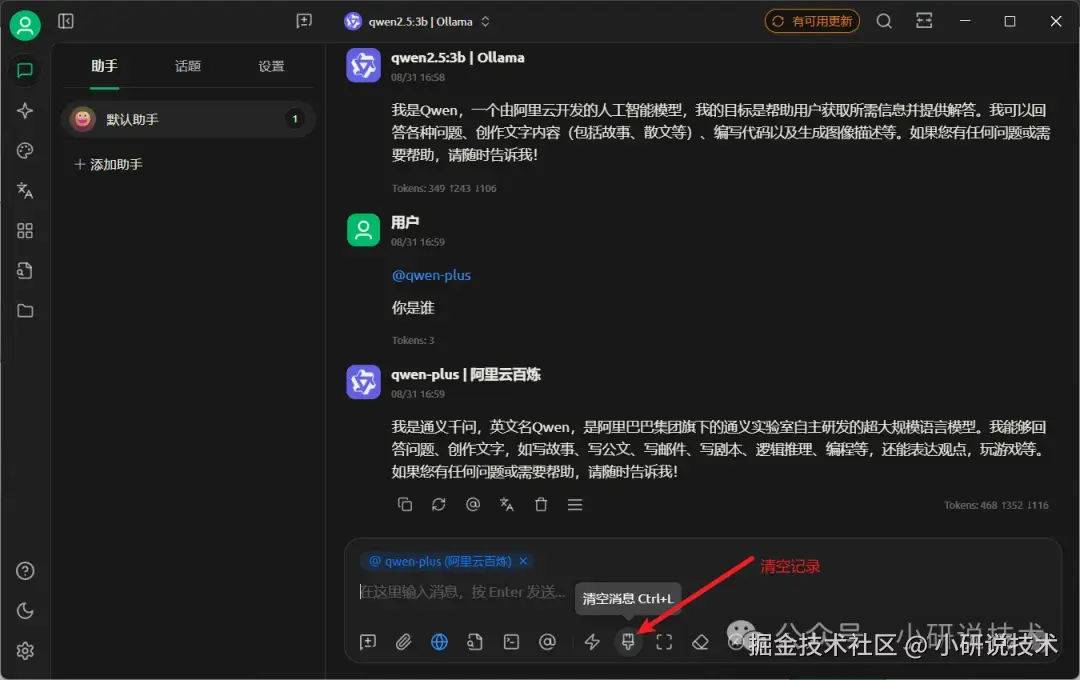Click the topic count badge on 默认助手
This screenshot has height=680, width=1080.
coord(295,119)
